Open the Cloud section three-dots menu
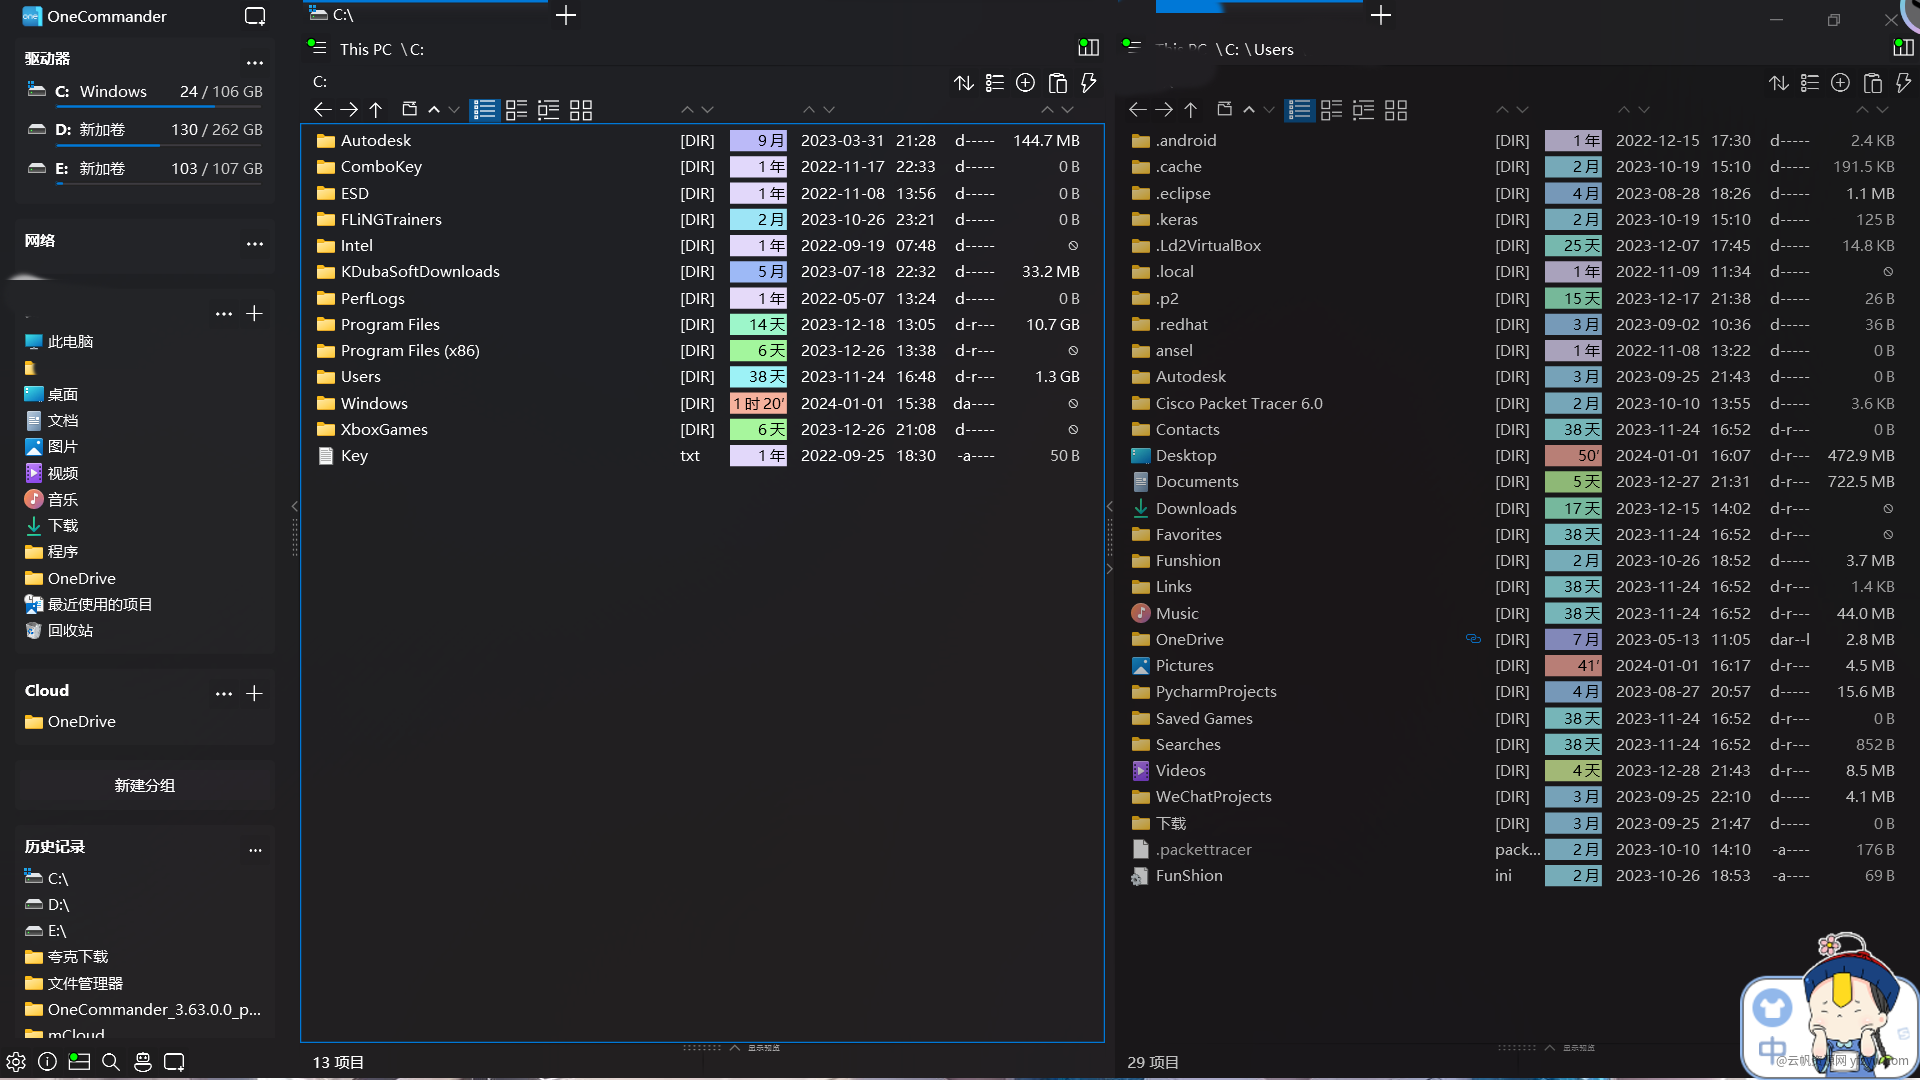The width and height of the screenshot is (1920, 1080). click(x=224, y=694)
